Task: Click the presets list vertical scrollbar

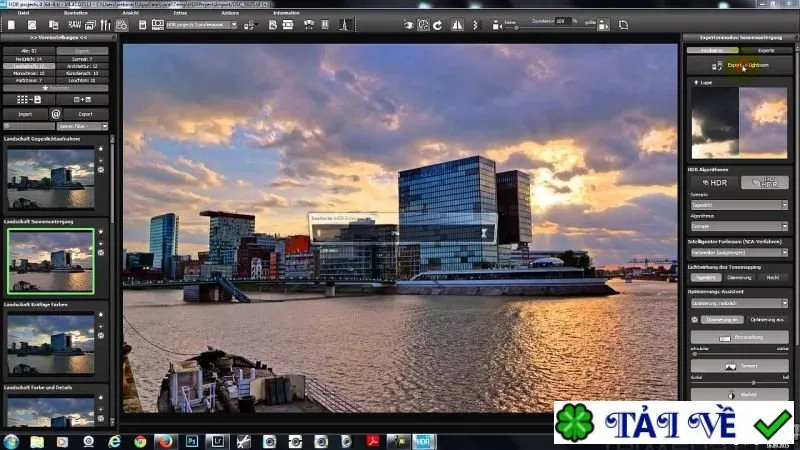Action: 112,281
